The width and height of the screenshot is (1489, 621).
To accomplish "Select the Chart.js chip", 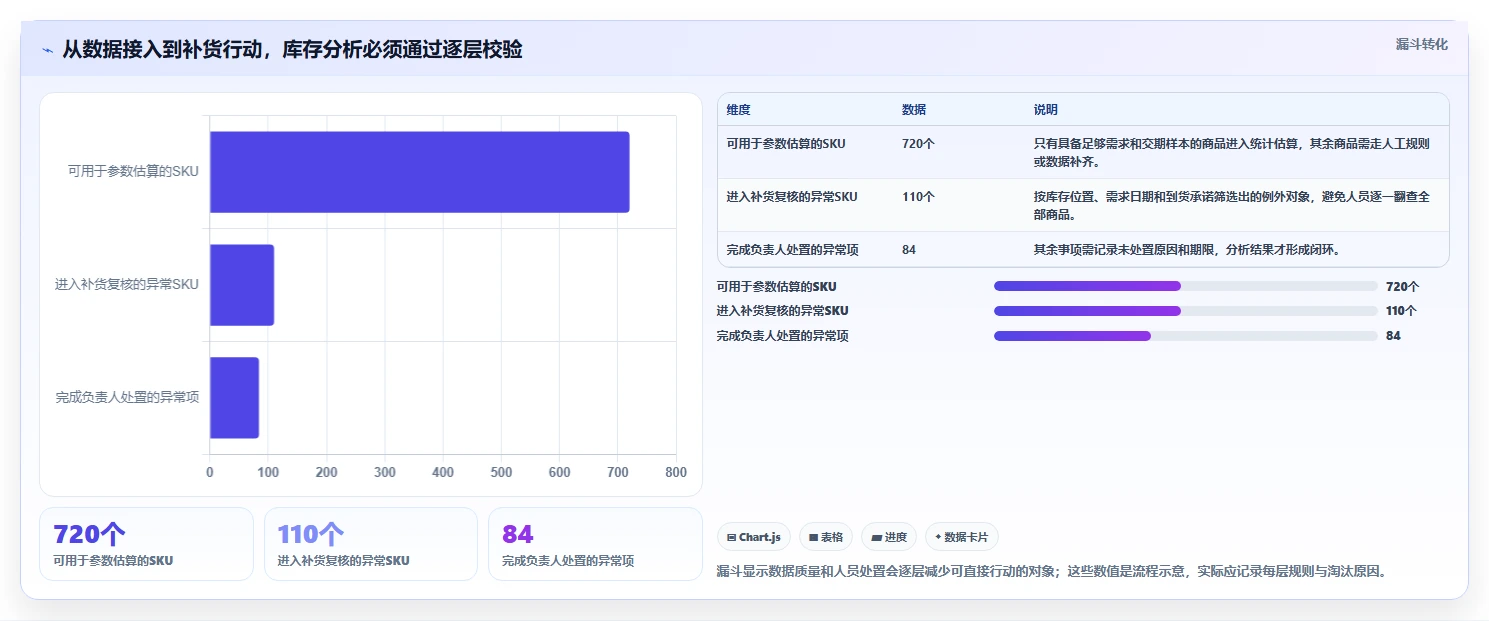I will click(x=754, y=537).
